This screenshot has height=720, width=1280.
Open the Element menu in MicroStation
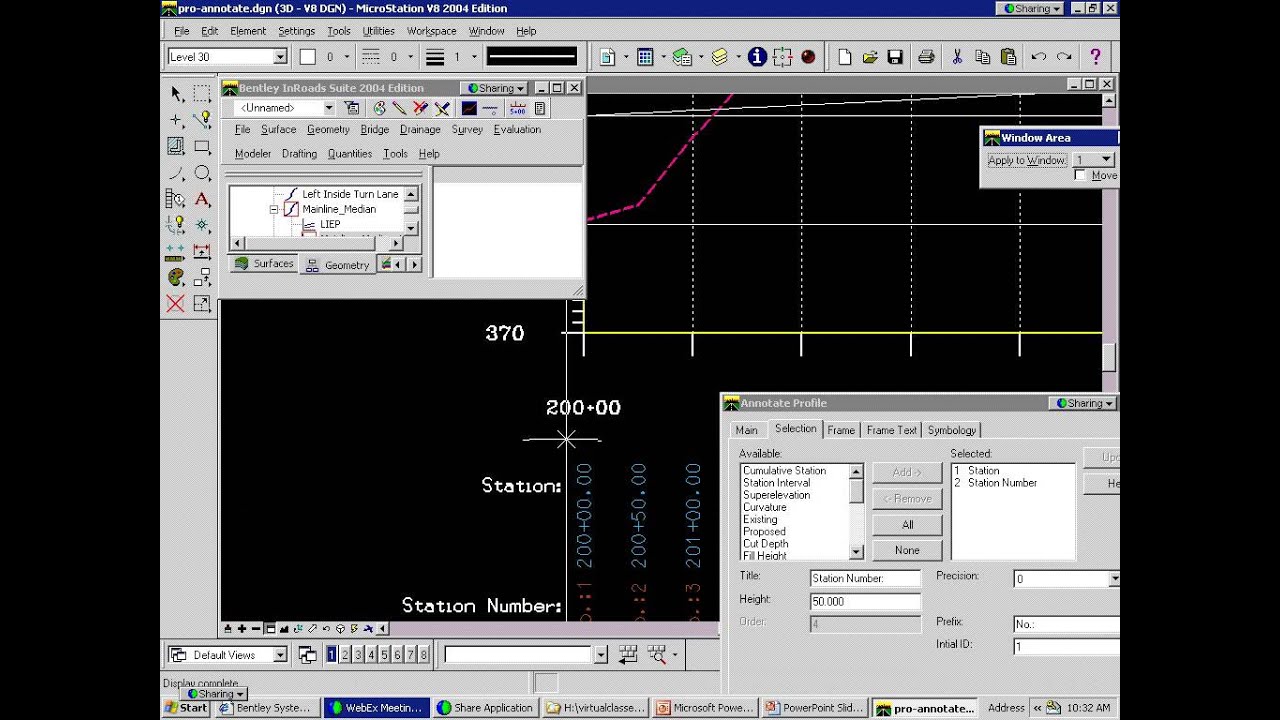coord(248,31)
